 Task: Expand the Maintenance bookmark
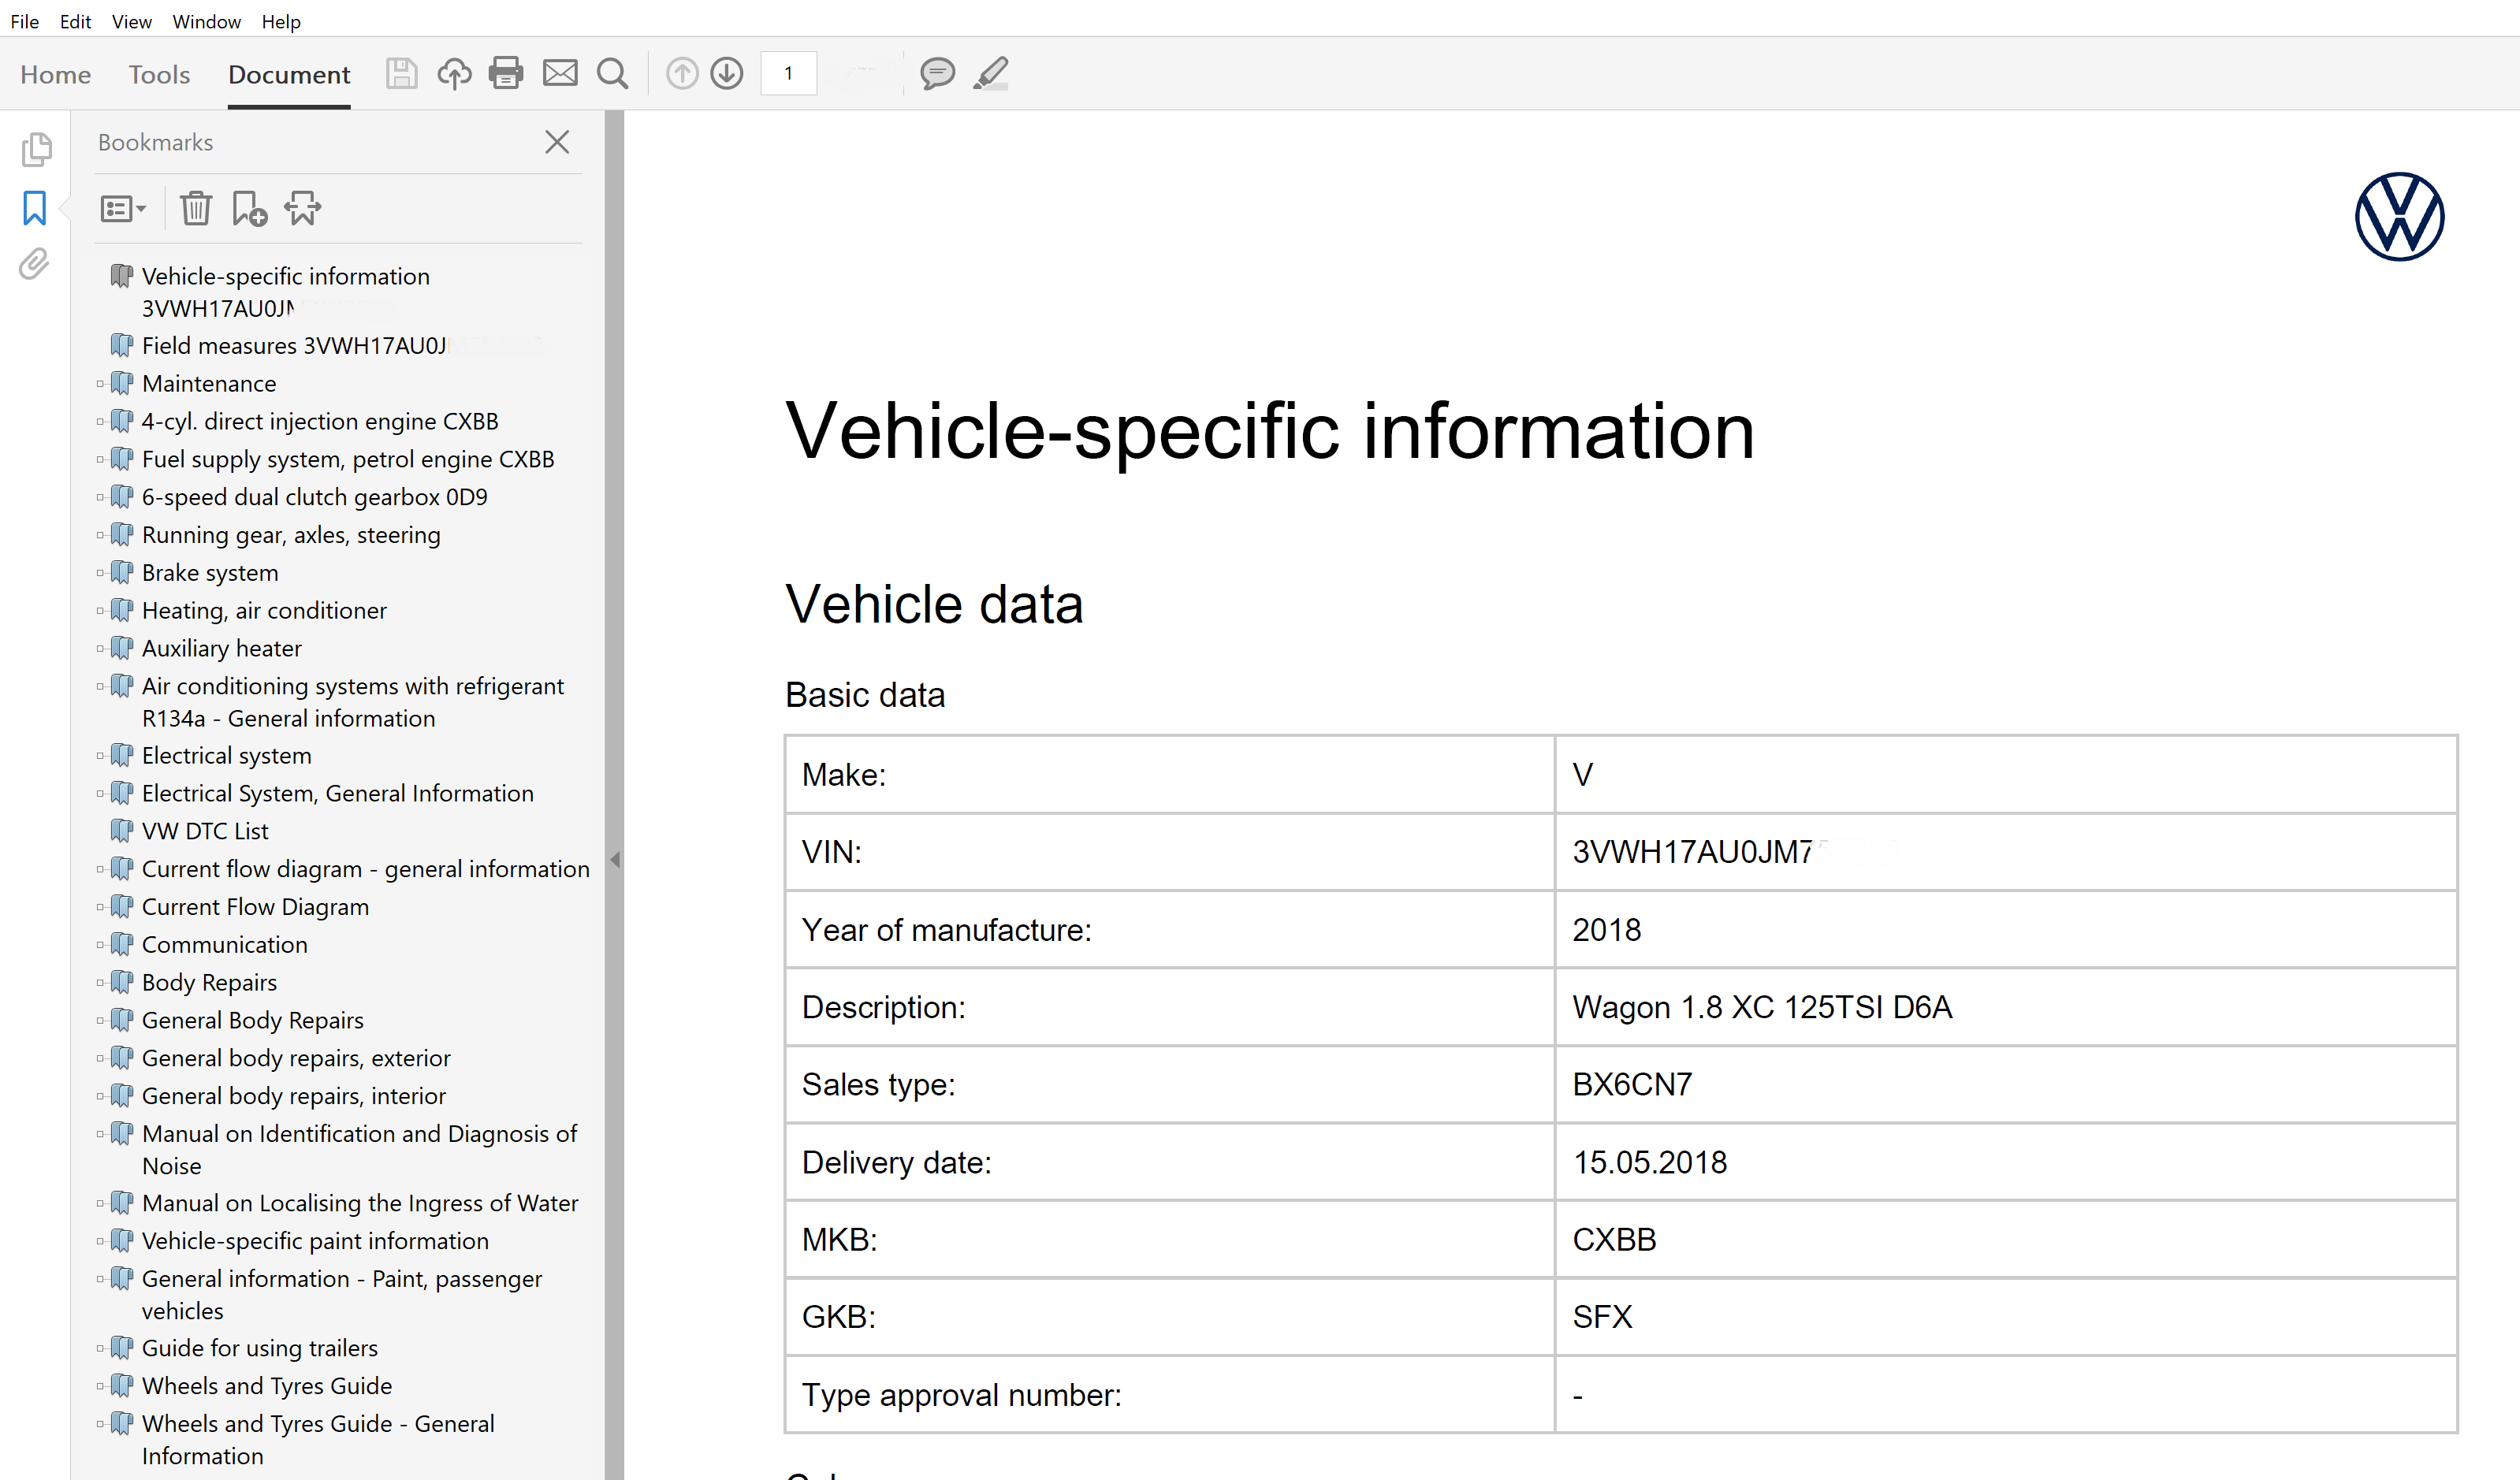click(100, 384)
